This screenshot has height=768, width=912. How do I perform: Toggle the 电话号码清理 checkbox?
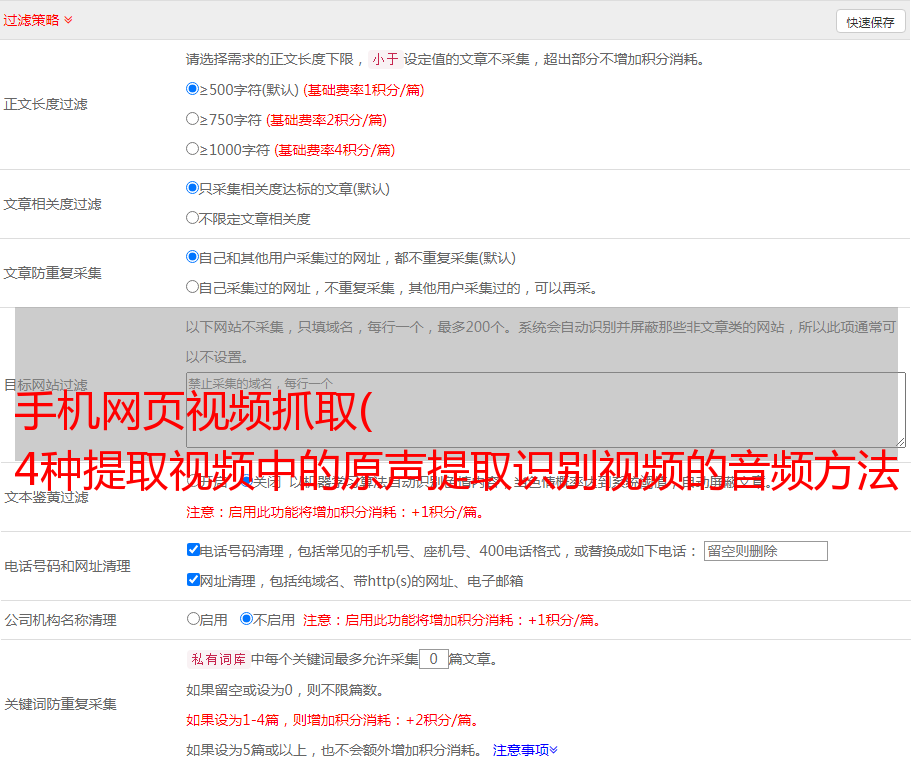click(x=193, y=550)
